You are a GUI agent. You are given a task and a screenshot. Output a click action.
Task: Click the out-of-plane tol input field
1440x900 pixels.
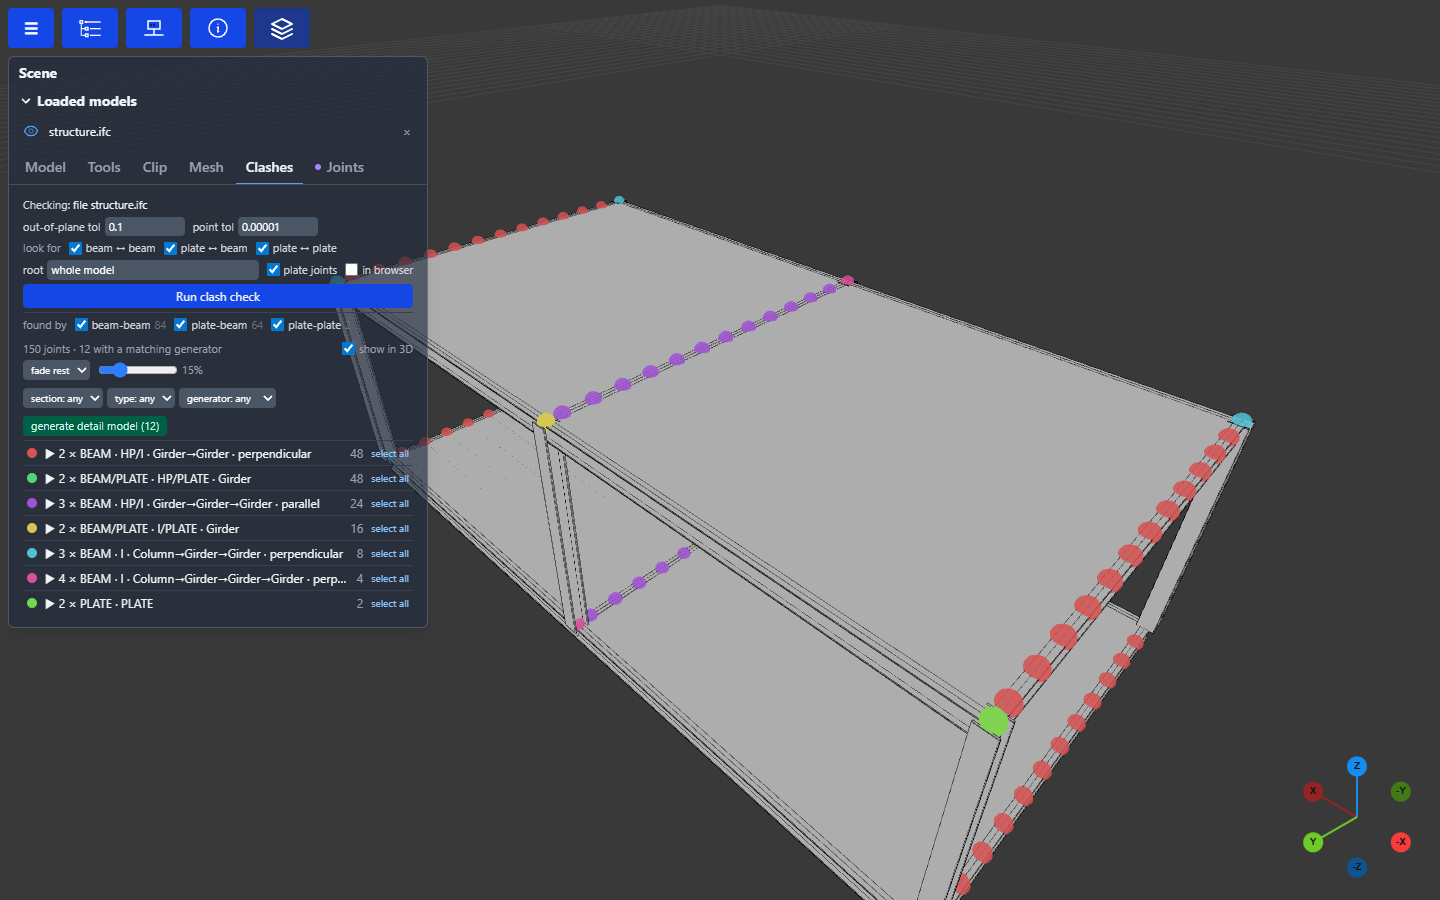[145, 227]
